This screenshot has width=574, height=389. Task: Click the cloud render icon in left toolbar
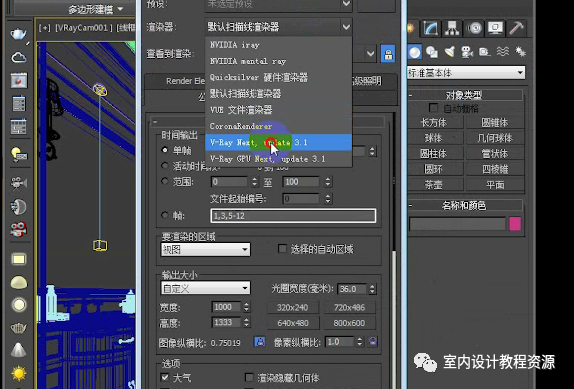(x=18, y=57)
